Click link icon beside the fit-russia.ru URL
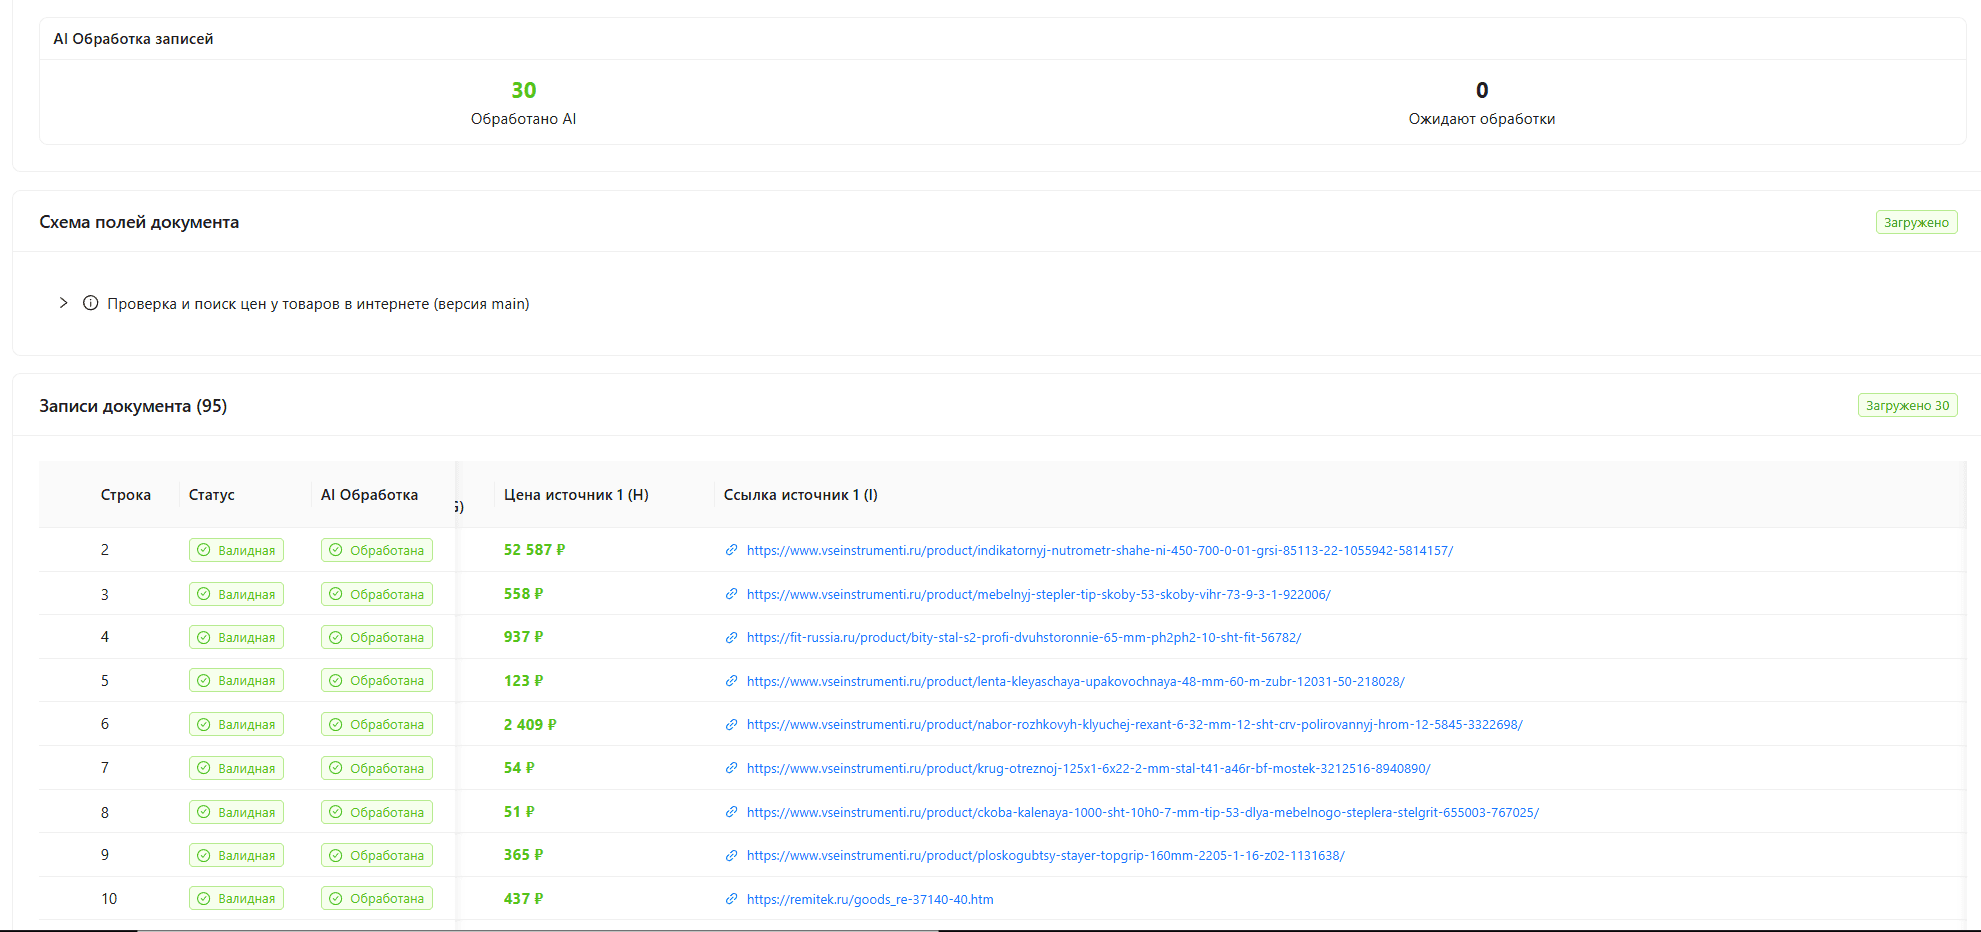 731,637
